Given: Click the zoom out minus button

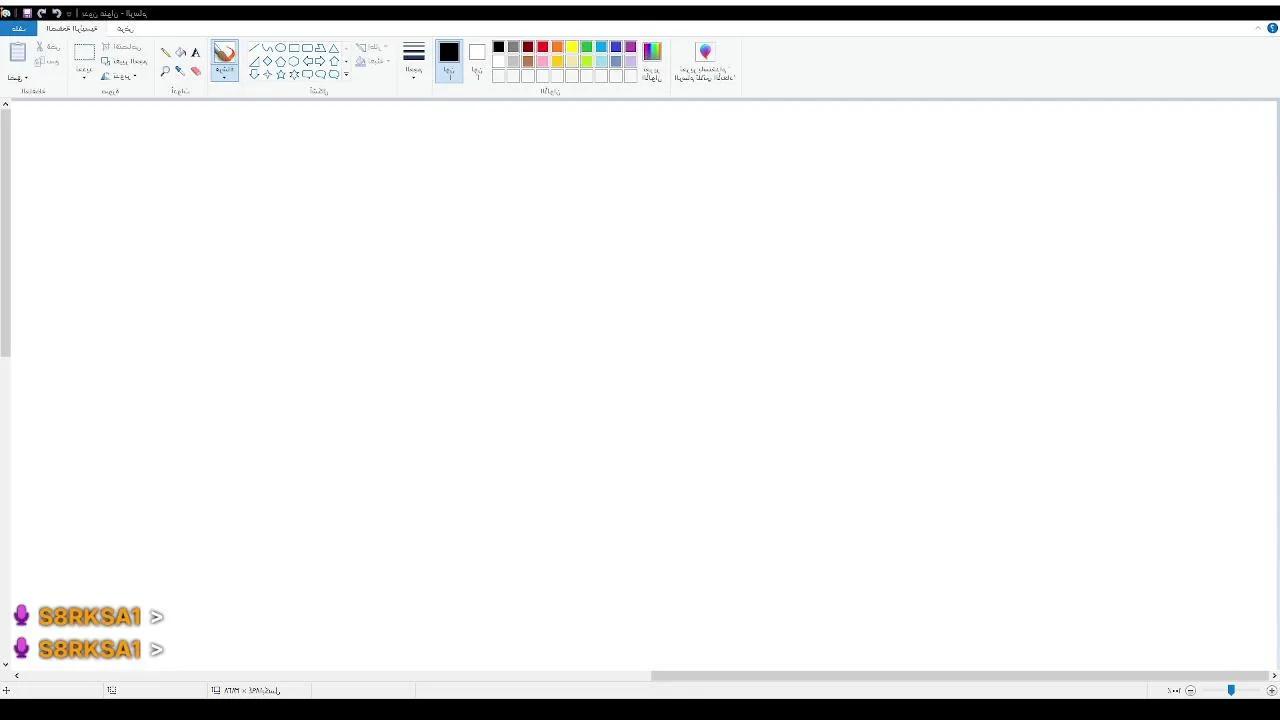Looking at the screenshot, I should coord(1190,690).
